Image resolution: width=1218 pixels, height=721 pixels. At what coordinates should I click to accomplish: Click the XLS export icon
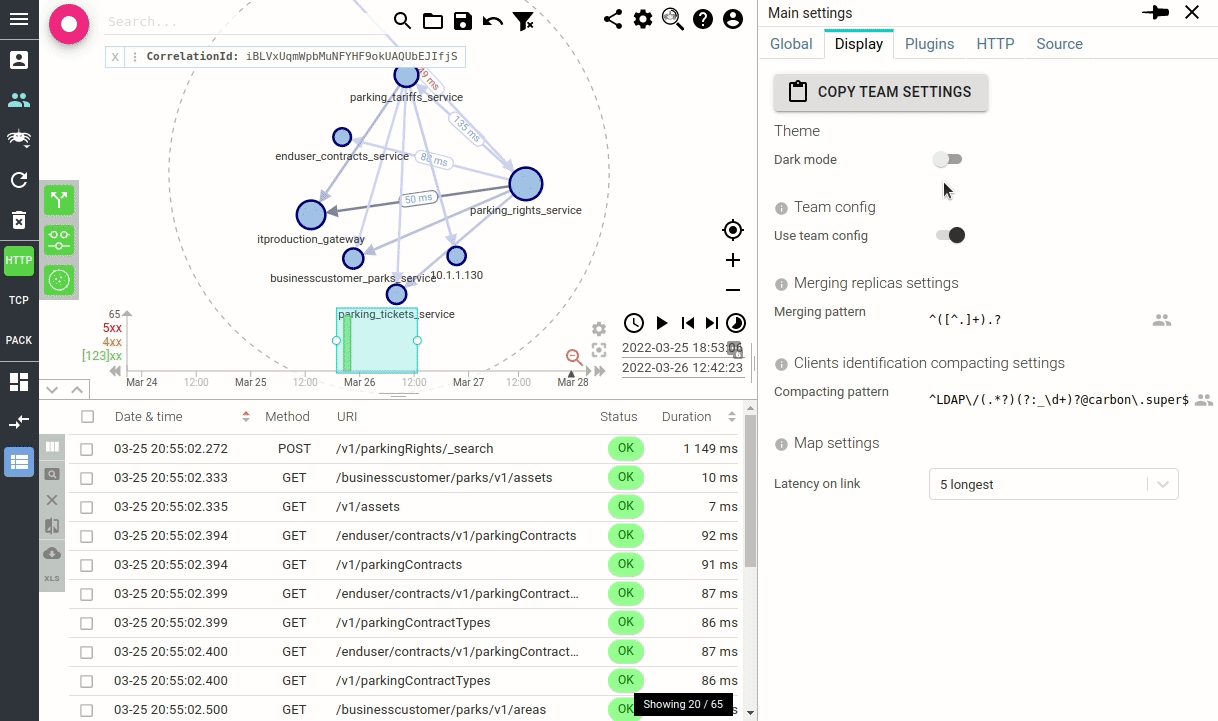[x=52, y=579]
